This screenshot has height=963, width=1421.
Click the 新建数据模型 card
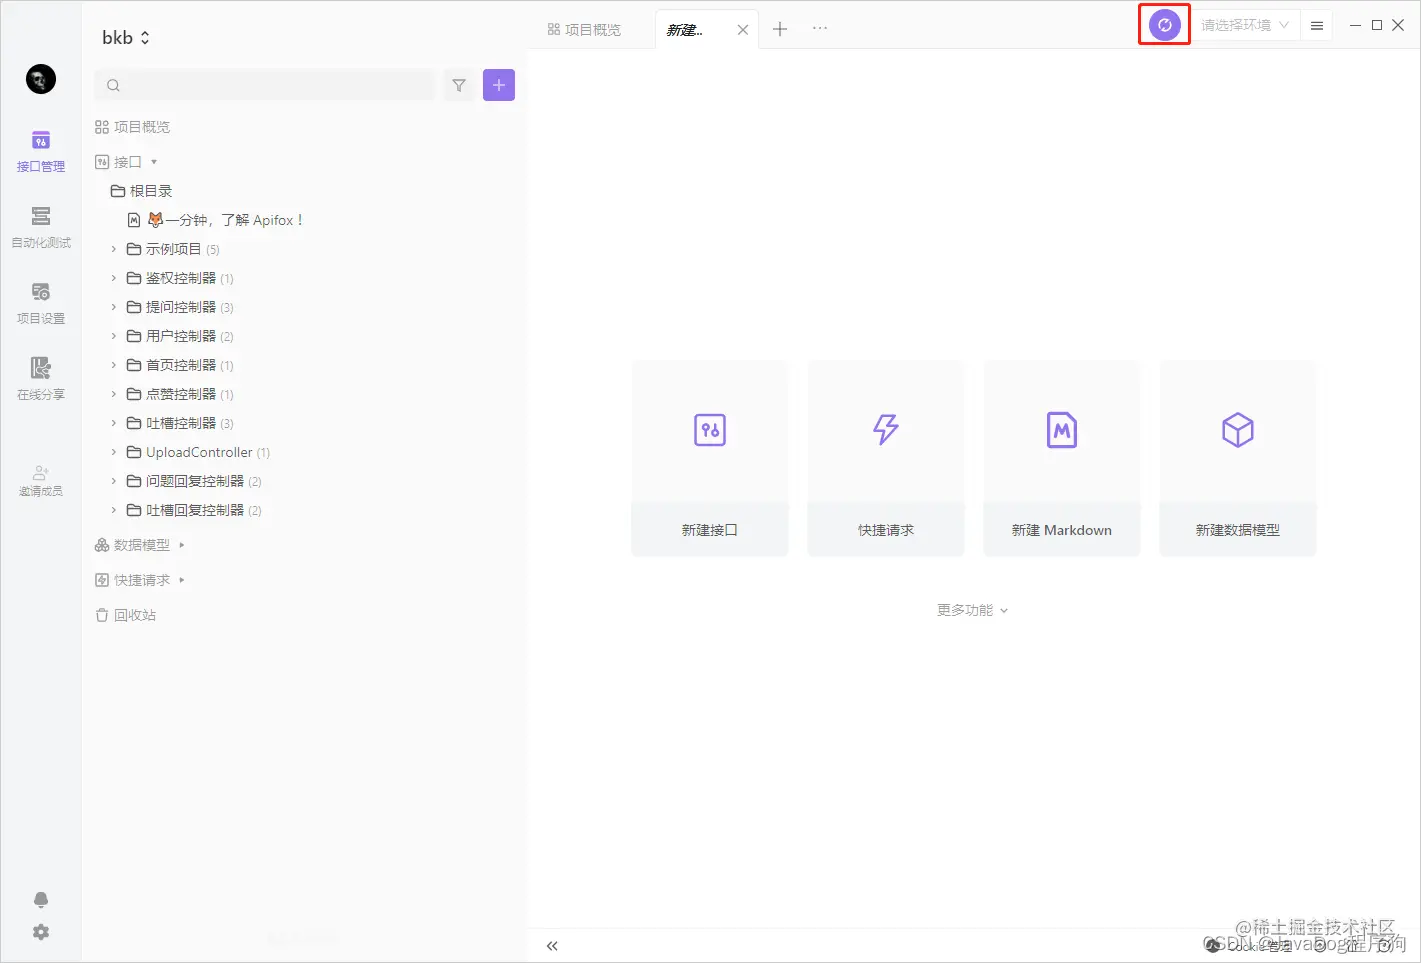pyautogui.click(x=1238, y=458)
